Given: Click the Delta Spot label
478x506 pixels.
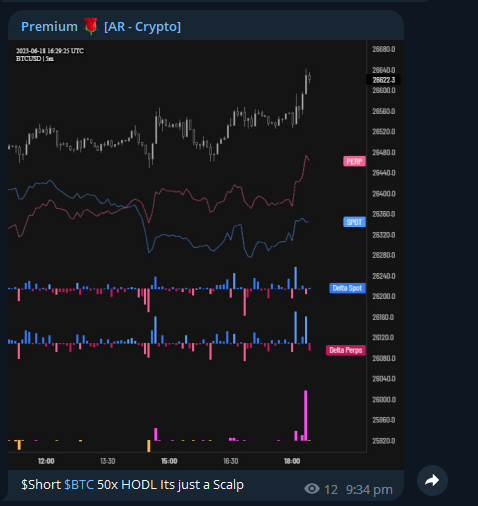Looking at the screenshot, I should point(347,288).
